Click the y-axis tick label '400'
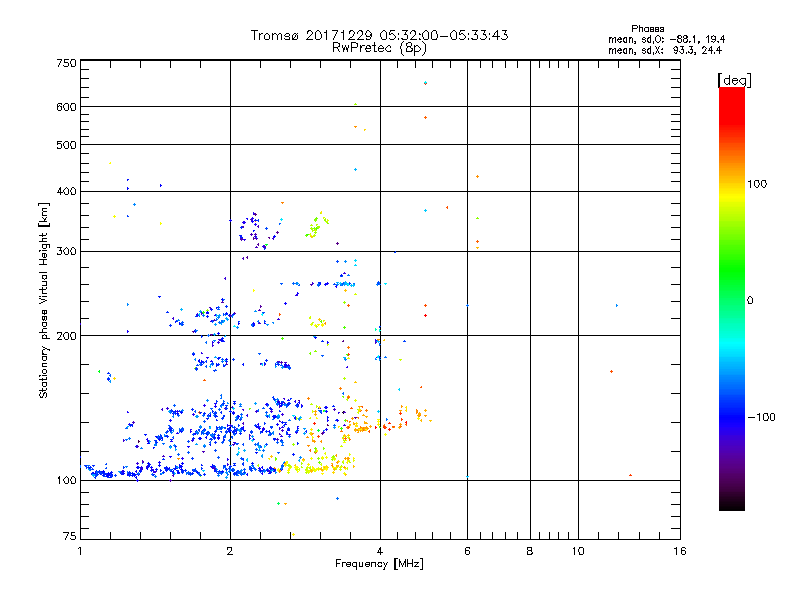This screenshot has width=800, height=600. (66, 192)
